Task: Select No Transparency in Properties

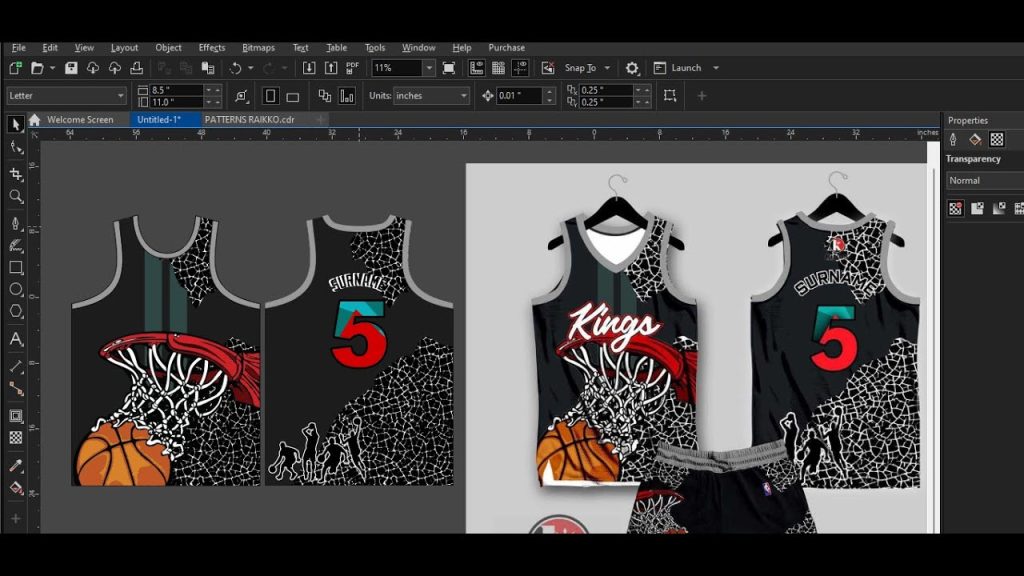Action: pyautogui.click(x=955, y=208)
